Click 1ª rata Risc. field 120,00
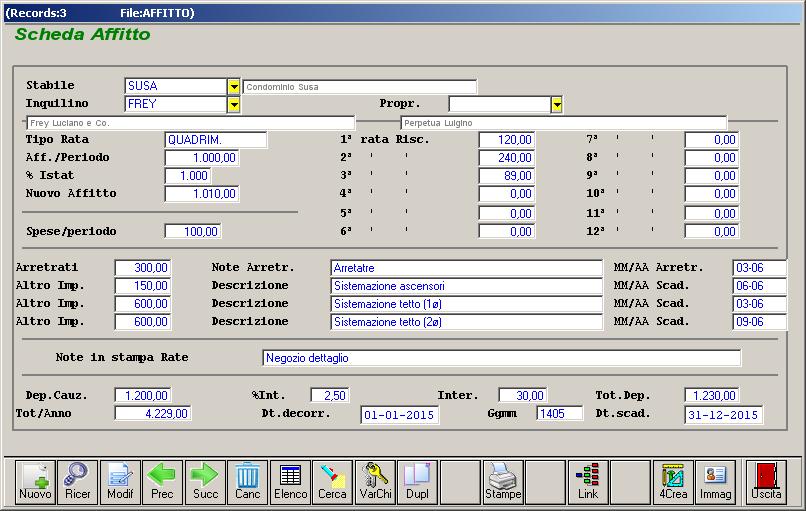 [x=507, y=140]
